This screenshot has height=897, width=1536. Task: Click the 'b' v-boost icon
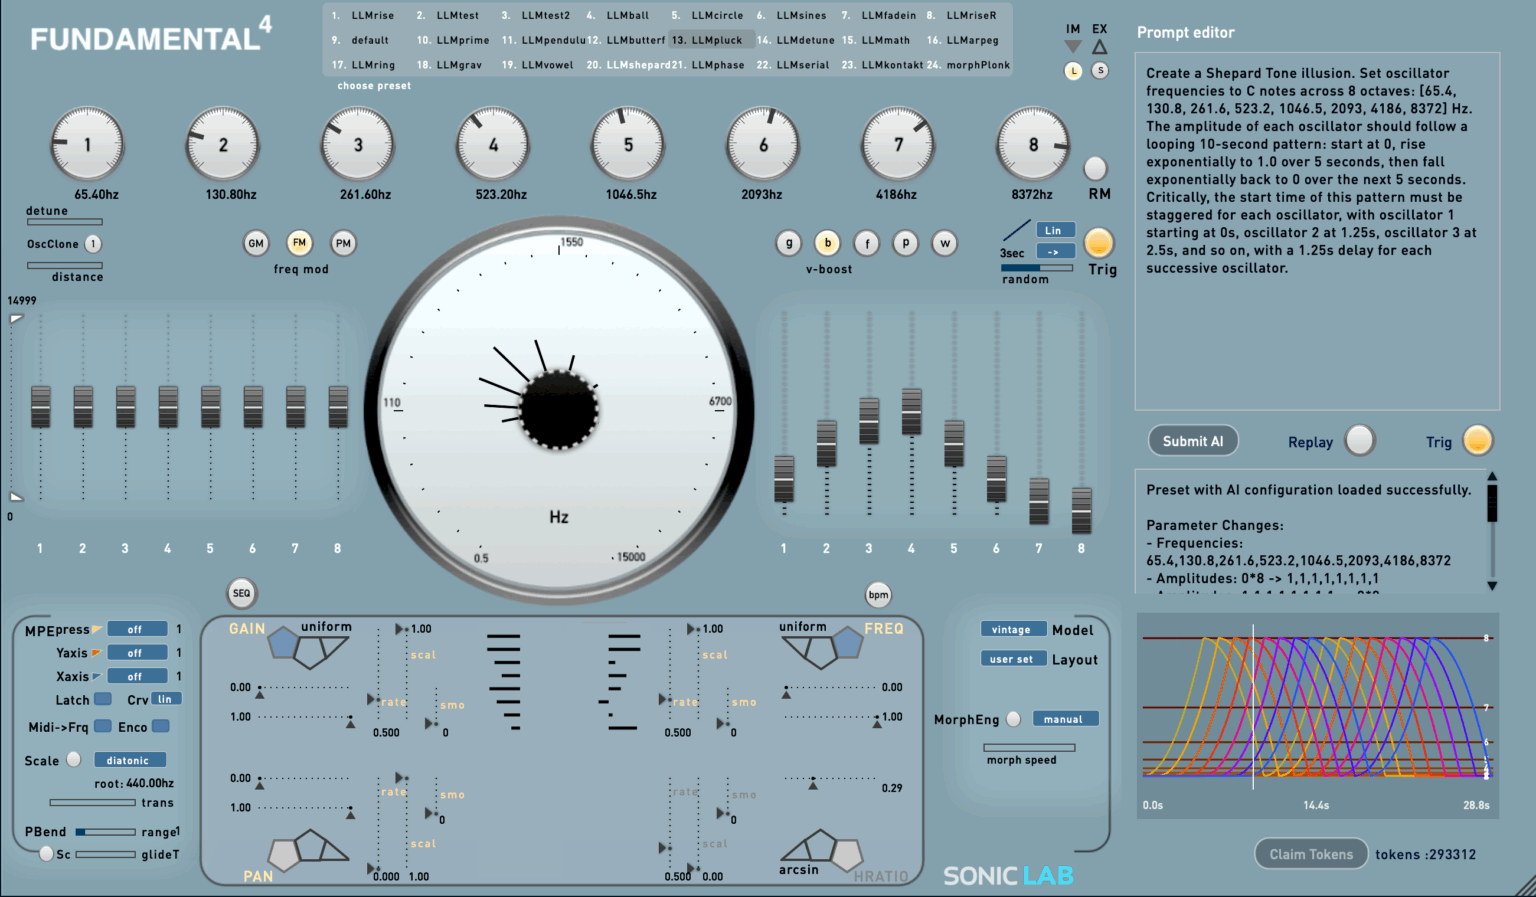pos(826,243)
